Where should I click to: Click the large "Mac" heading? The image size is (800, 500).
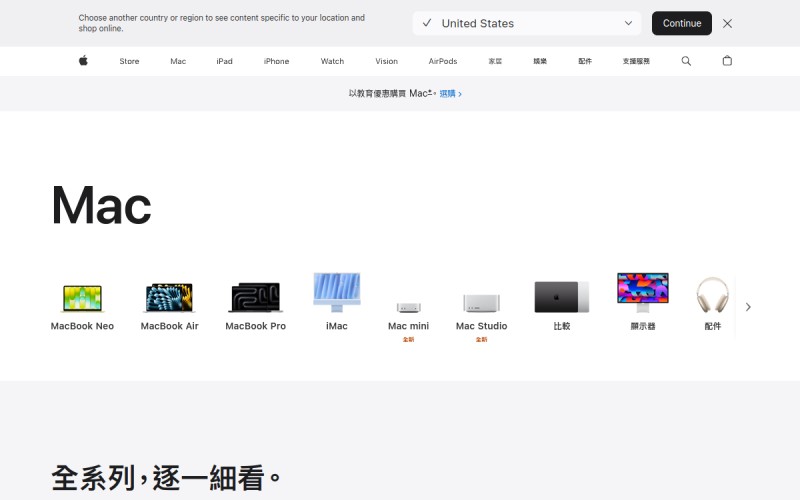102,205
